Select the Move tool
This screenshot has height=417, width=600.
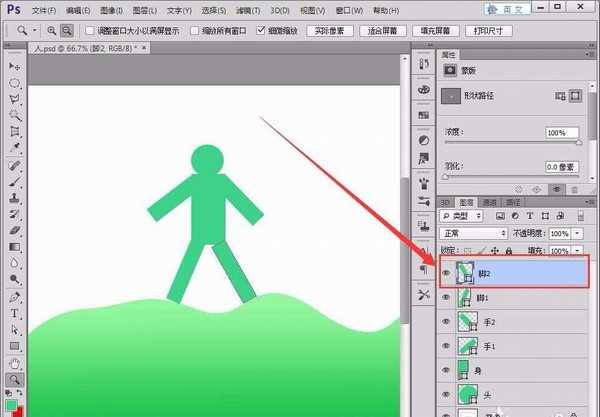pyautogui.click(x=15, y=66)
